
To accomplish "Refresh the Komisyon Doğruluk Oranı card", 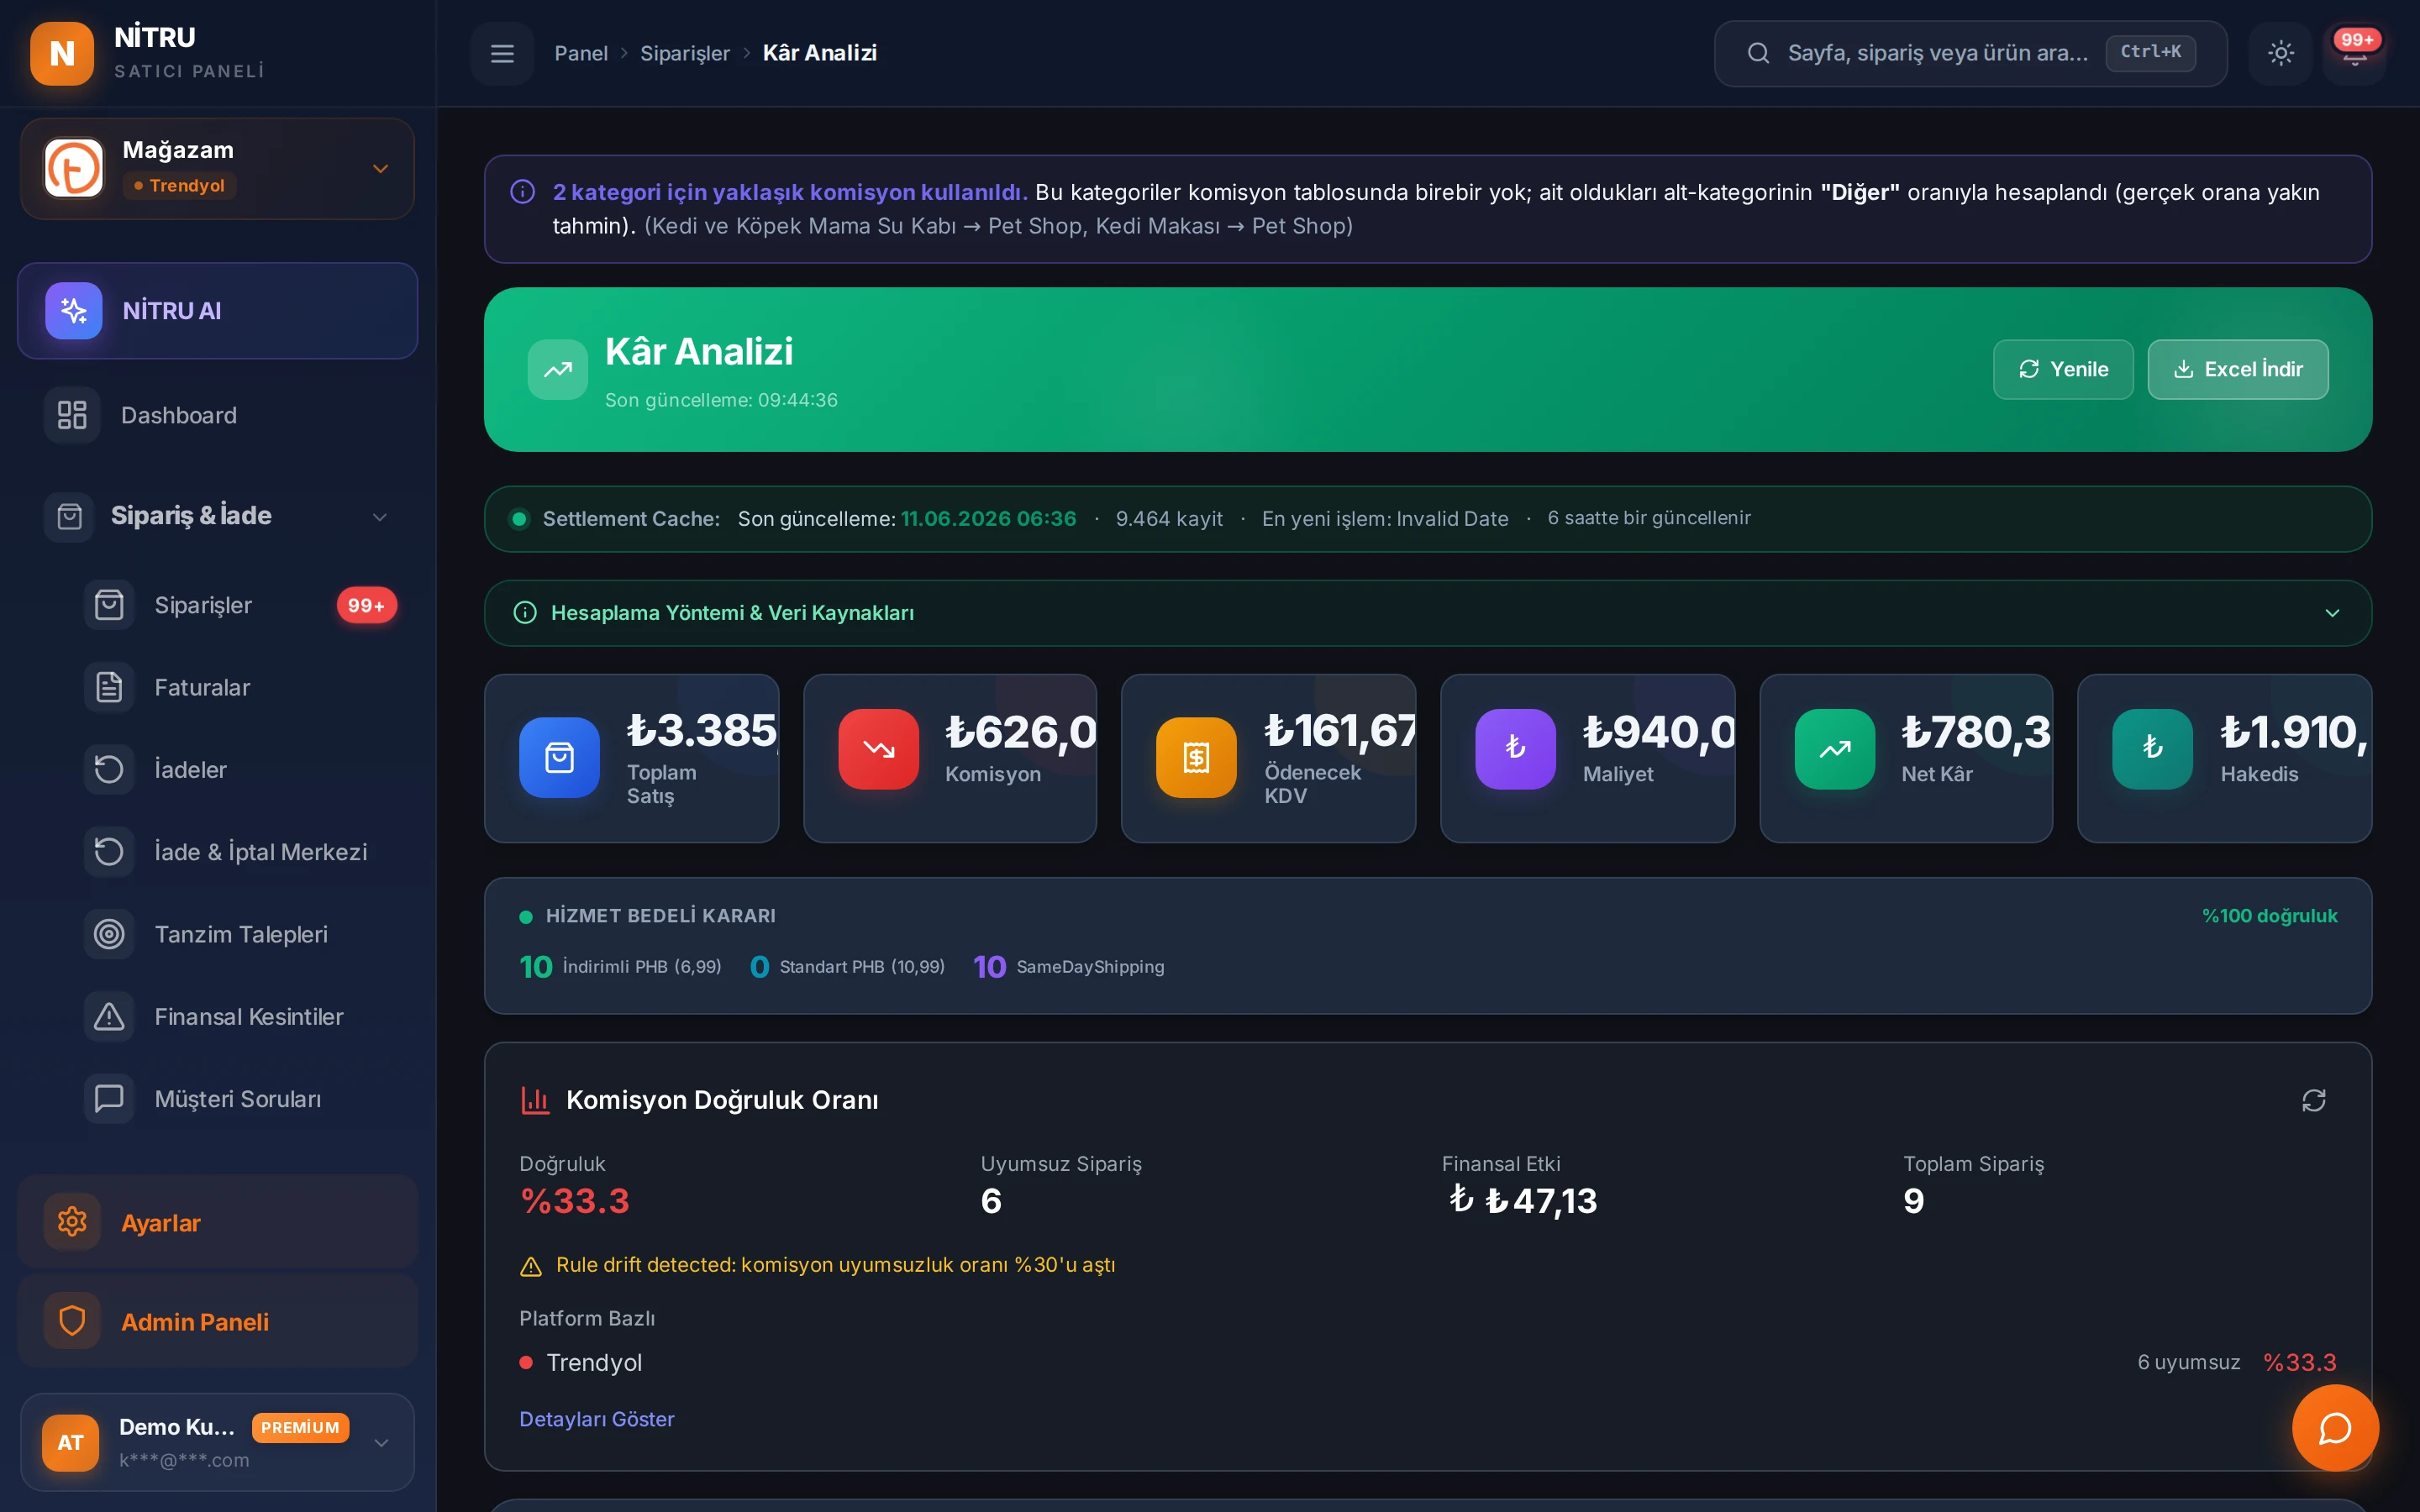I will coord(2313,1100).
